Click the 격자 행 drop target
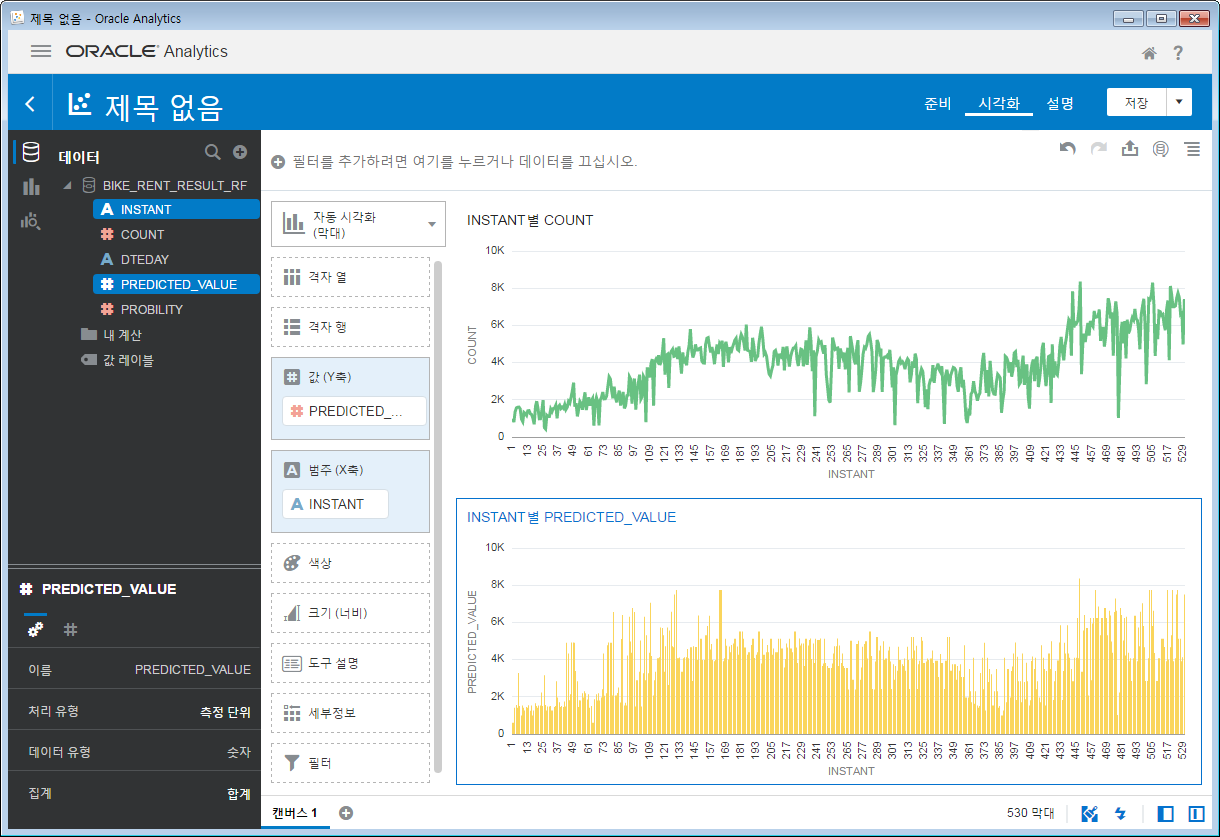The image size is (1220, 837). click(350, 327)
